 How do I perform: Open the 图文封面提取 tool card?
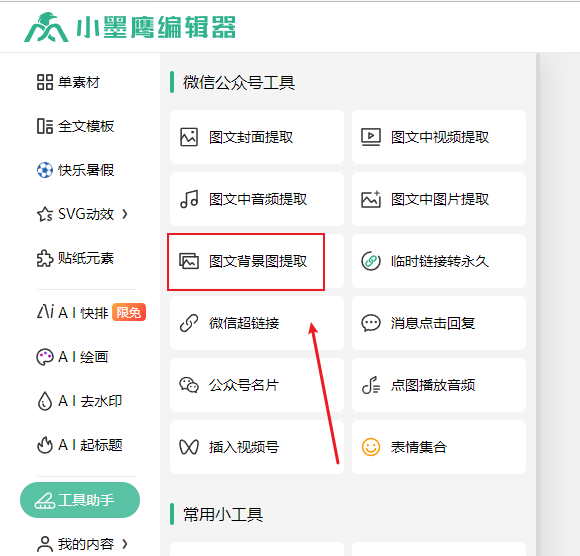(x=257, y=137)
